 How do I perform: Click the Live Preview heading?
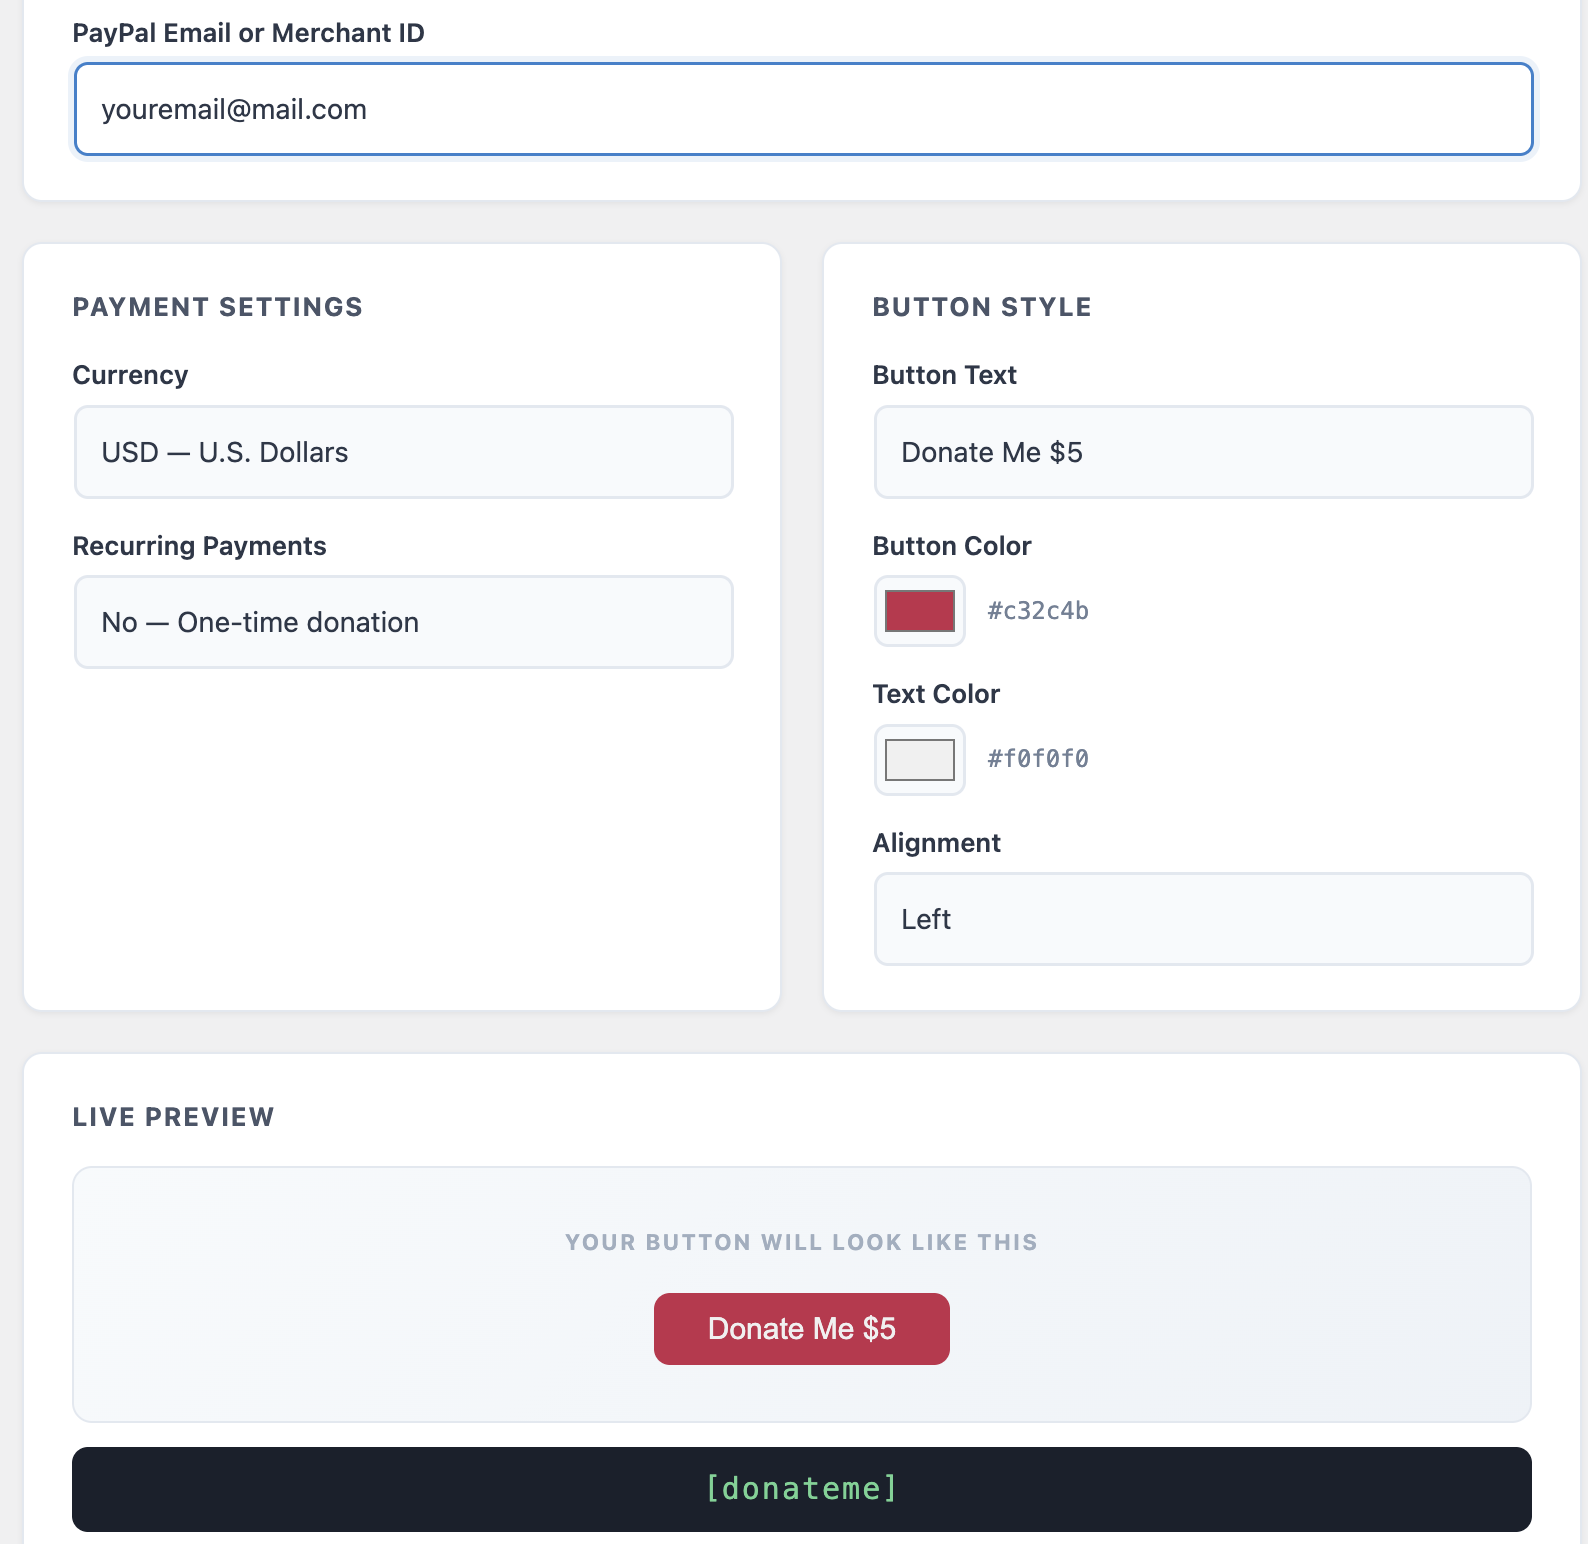(x=174, y=1117)
